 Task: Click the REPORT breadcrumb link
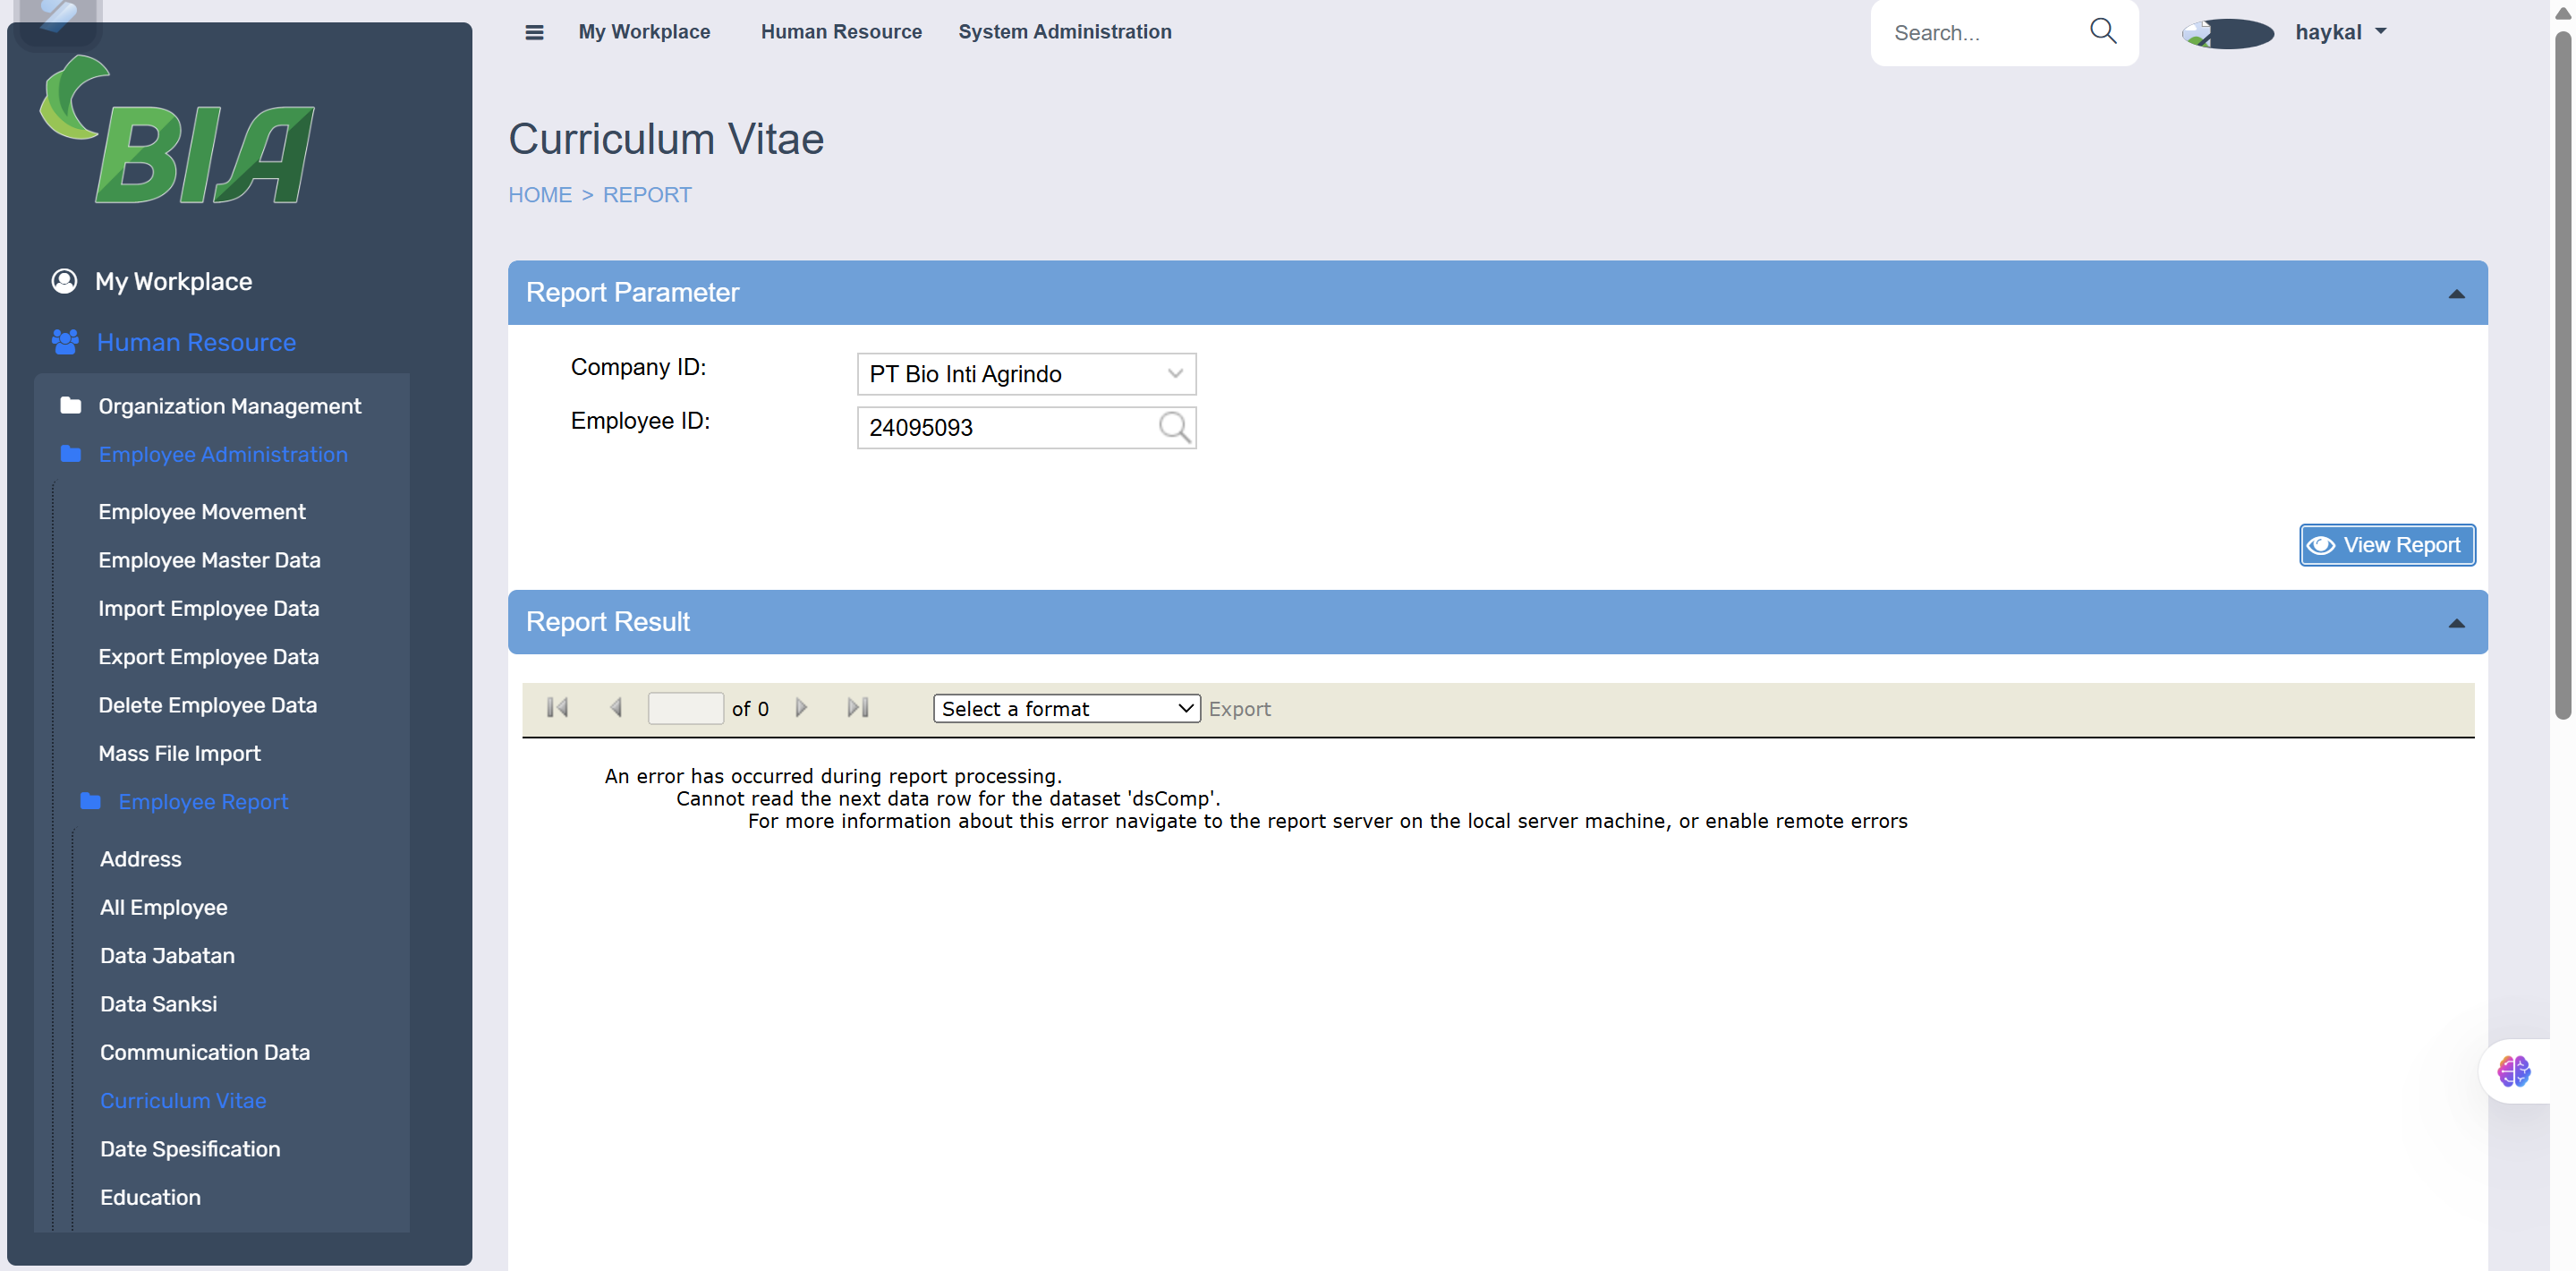(x=647, y=195)
